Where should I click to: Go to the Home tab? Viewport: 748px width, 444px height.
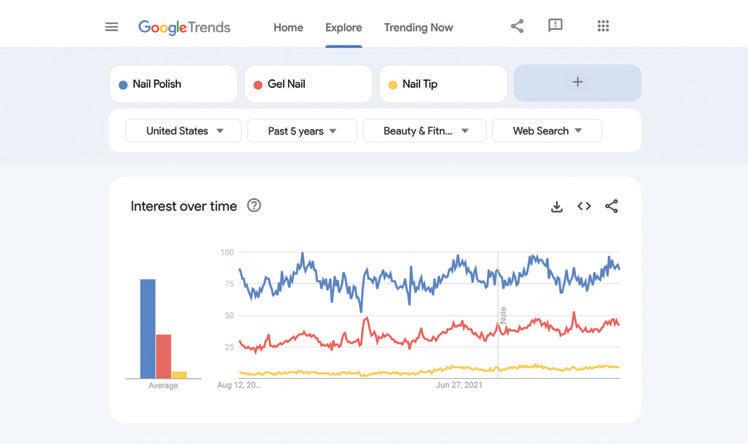(288, 27)
